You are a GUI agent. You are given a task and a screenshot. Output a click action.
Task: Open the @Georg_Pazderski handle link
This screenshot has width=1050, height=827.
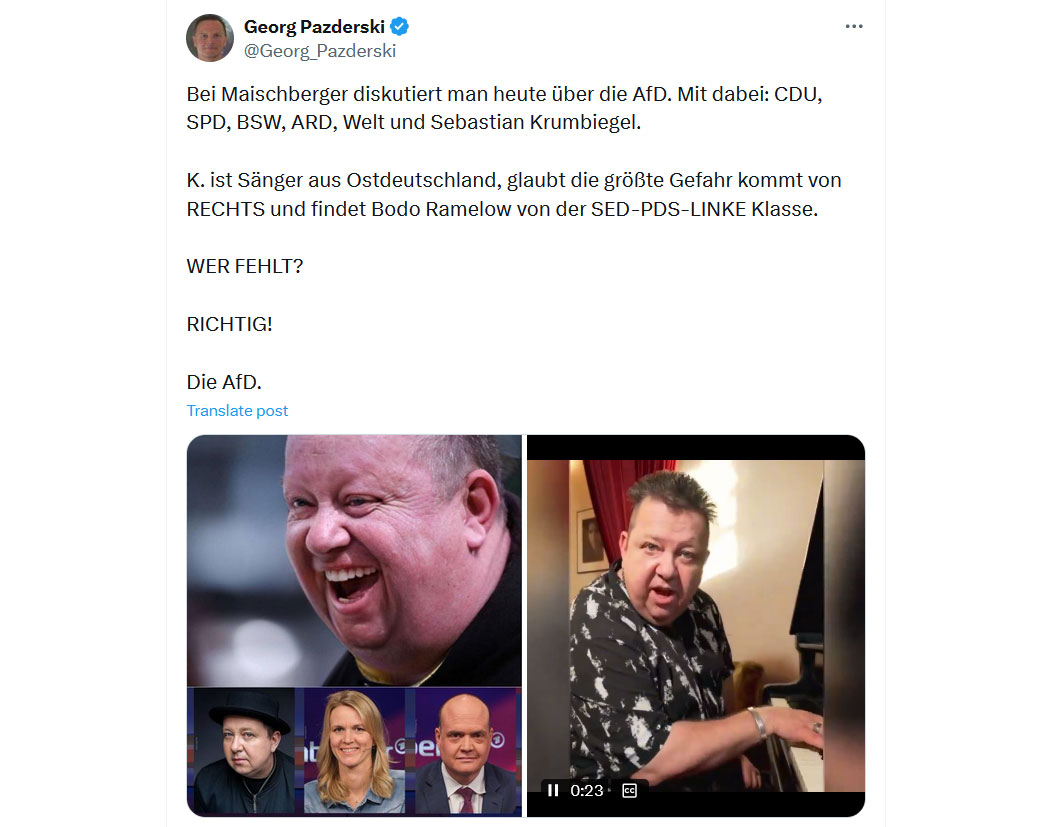(x=319, y=51)
